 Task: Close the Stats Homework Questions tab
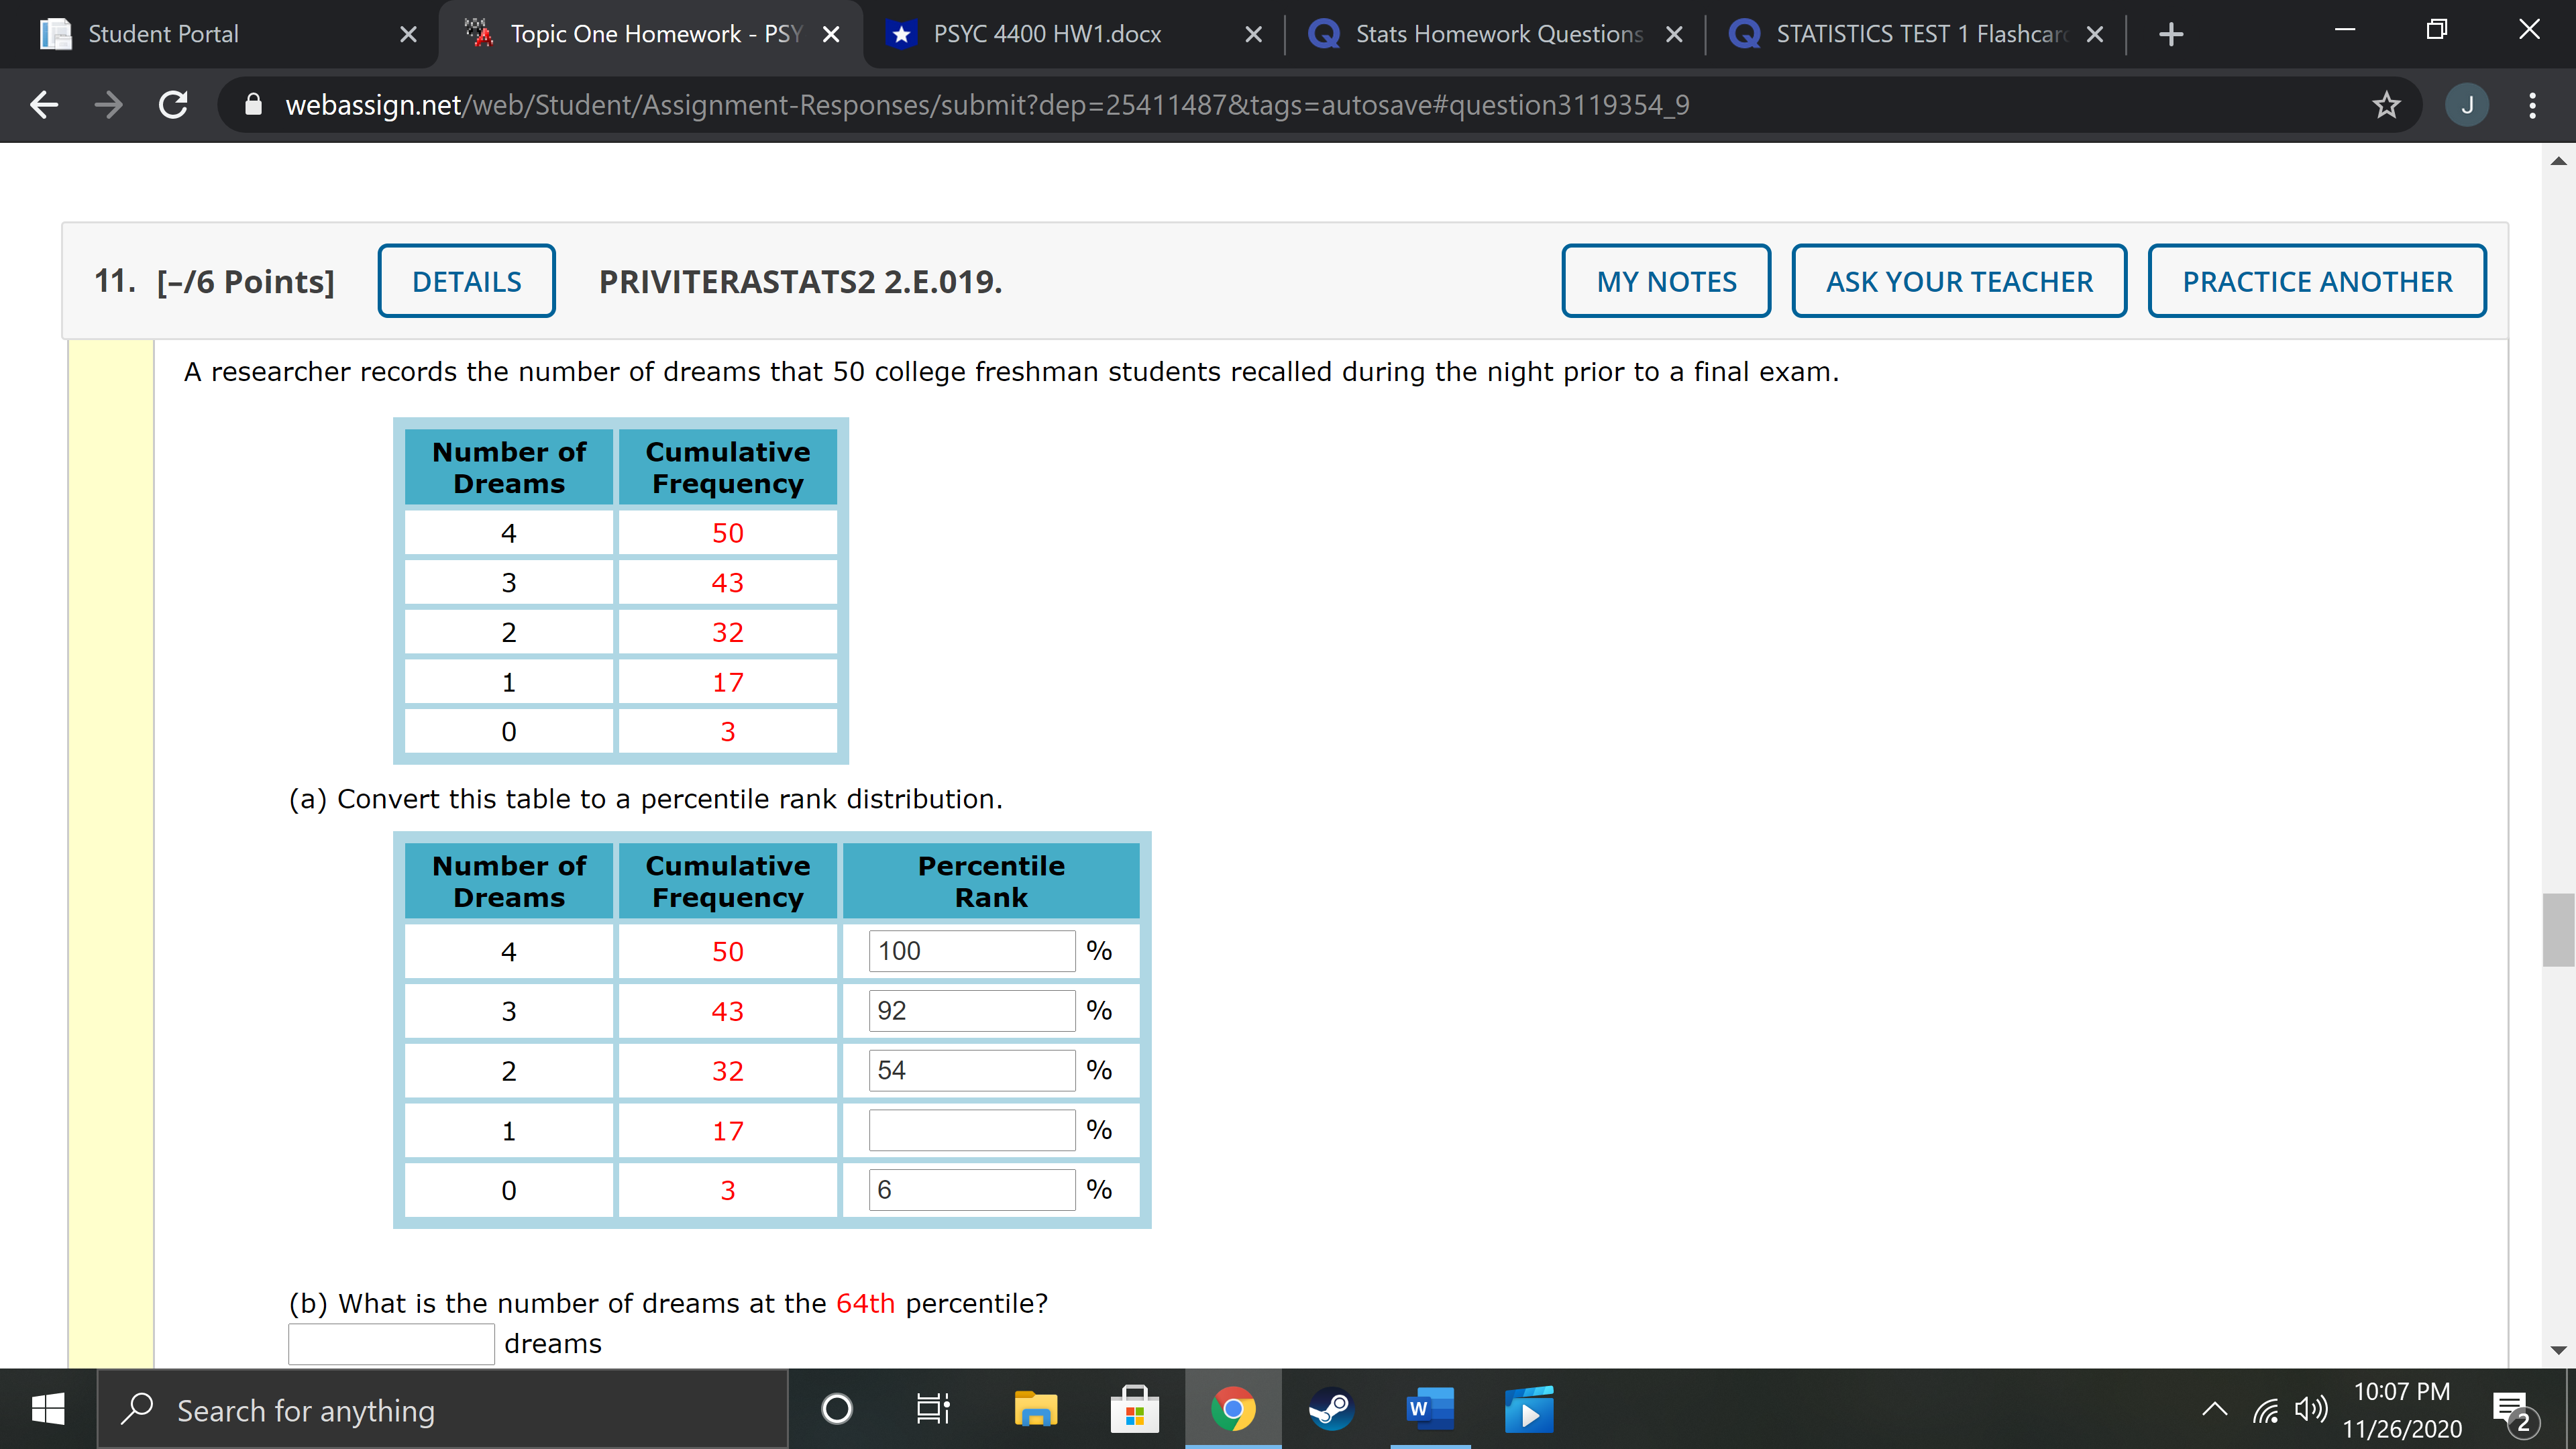pos(1674,34)
